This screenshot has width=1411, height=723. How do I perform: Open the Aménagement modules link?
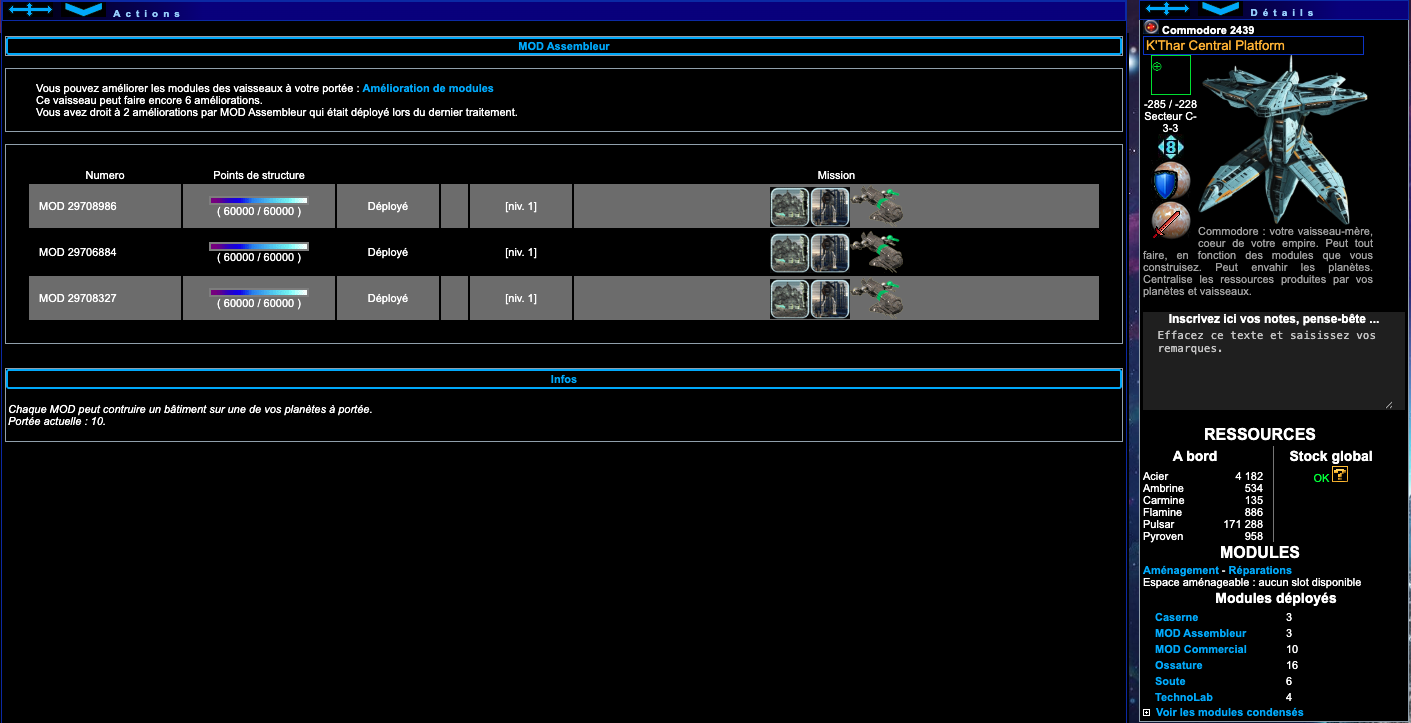1180,570
